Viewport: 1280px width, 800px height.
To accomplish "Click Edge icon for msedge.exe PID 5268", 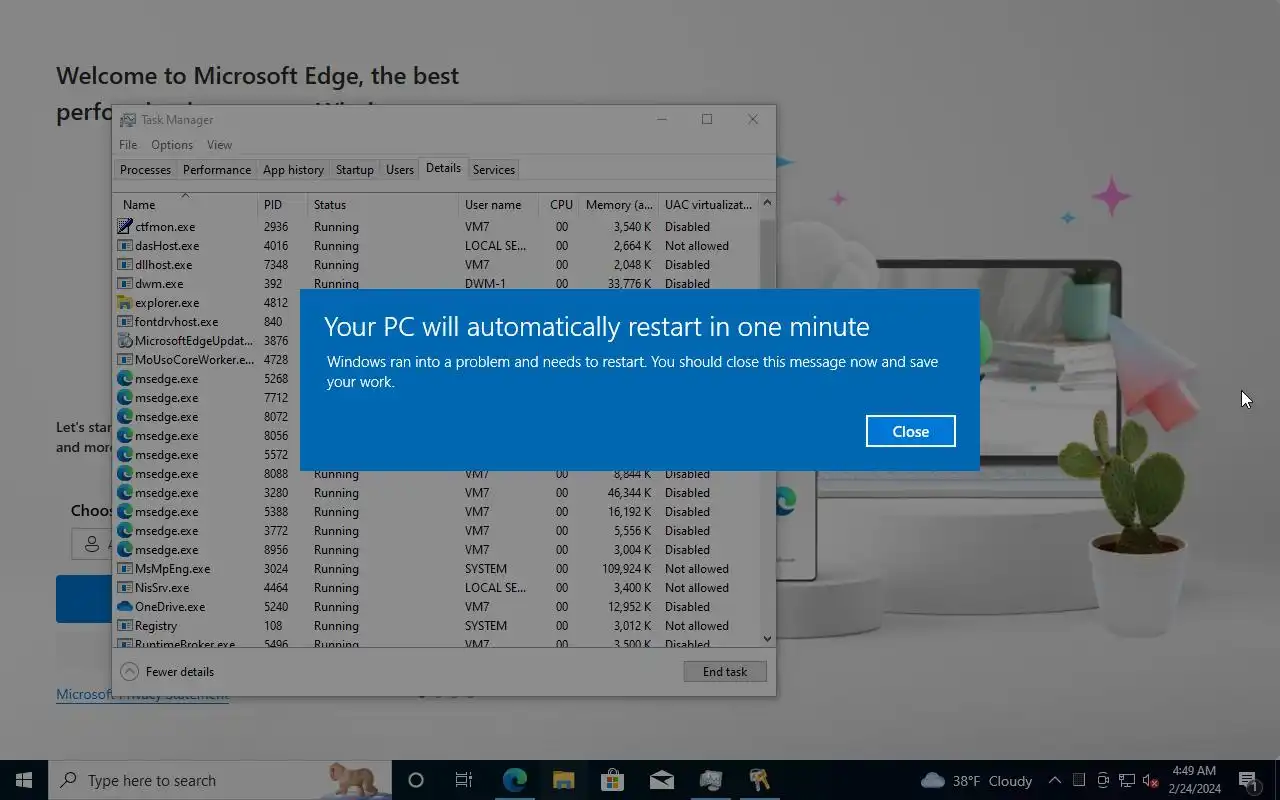I will (x=125, y=379).
